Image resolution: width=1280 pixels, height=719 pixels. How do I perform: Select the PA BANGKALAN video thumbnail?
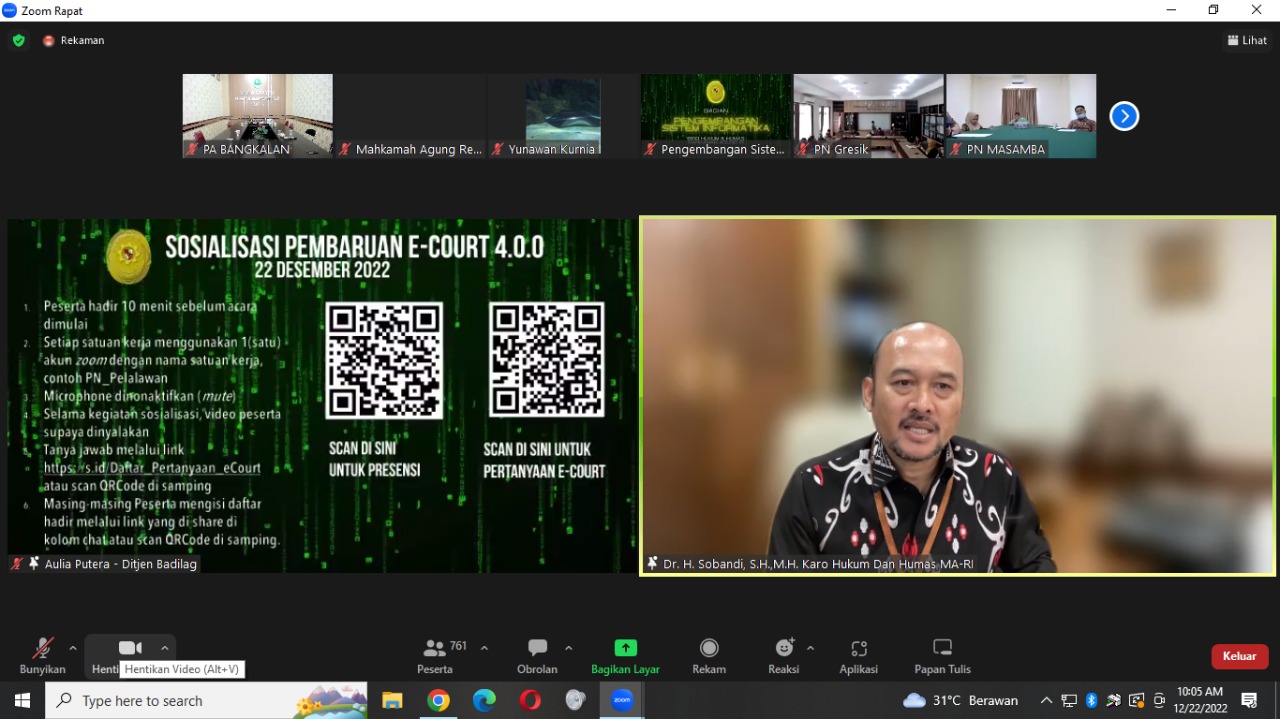[257, 116]
